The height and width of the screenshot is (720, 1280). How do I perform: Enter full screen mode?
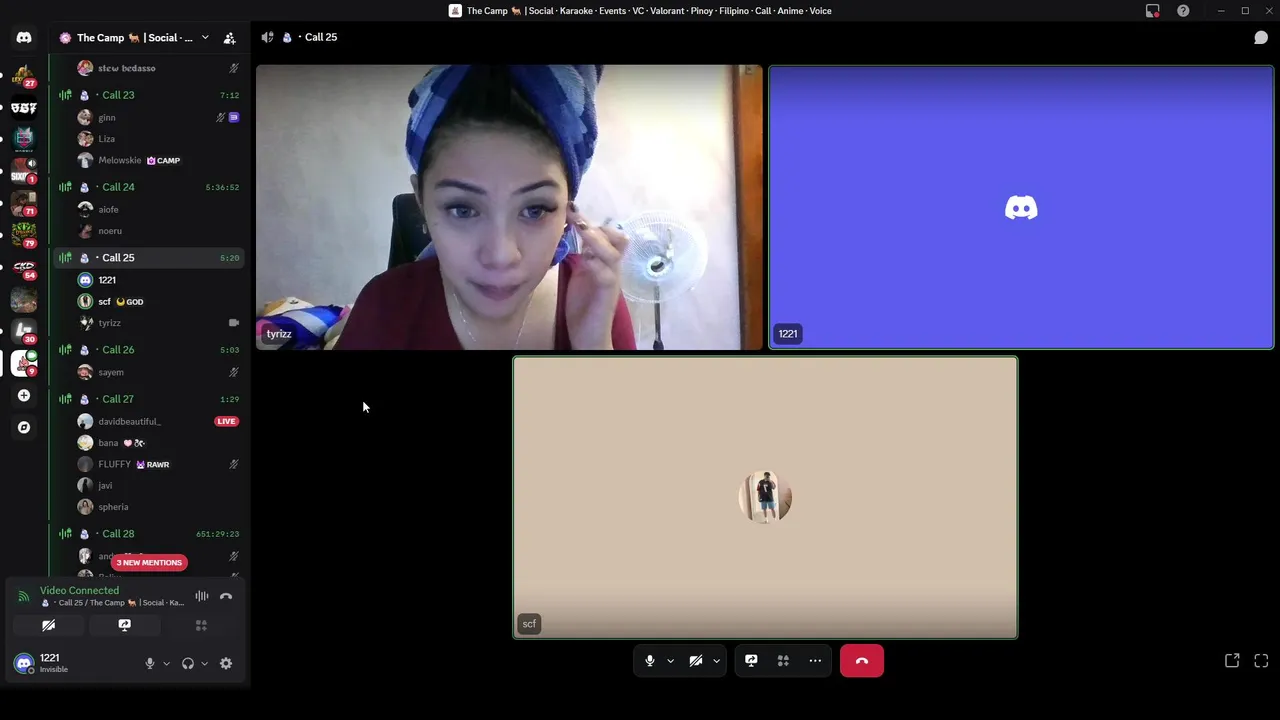1261,661
